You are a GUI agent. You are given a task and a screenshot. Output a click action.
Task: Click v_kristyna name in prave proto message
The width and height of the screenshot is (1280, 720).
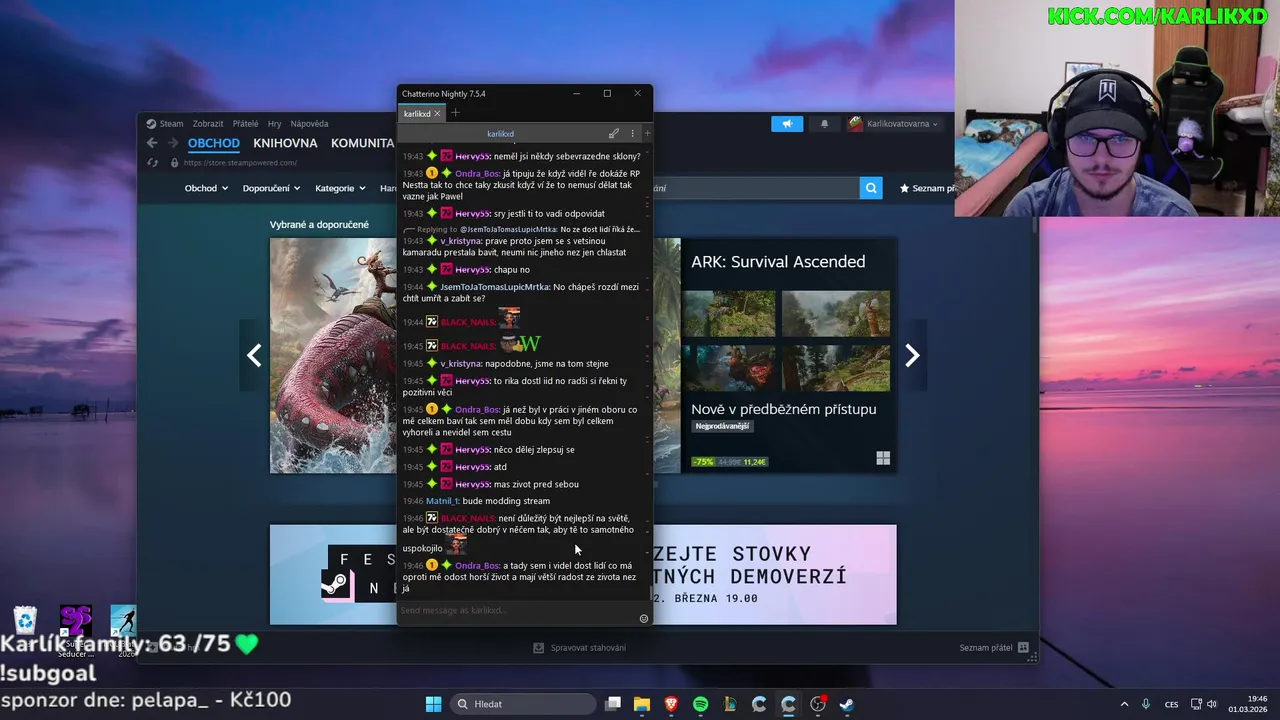(461, 241)
